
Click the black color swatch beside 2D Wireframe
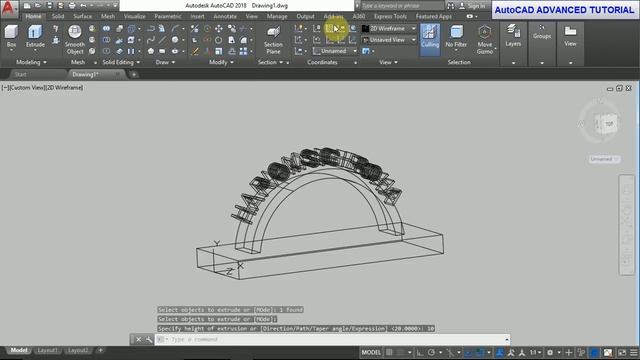click(365, 29)
